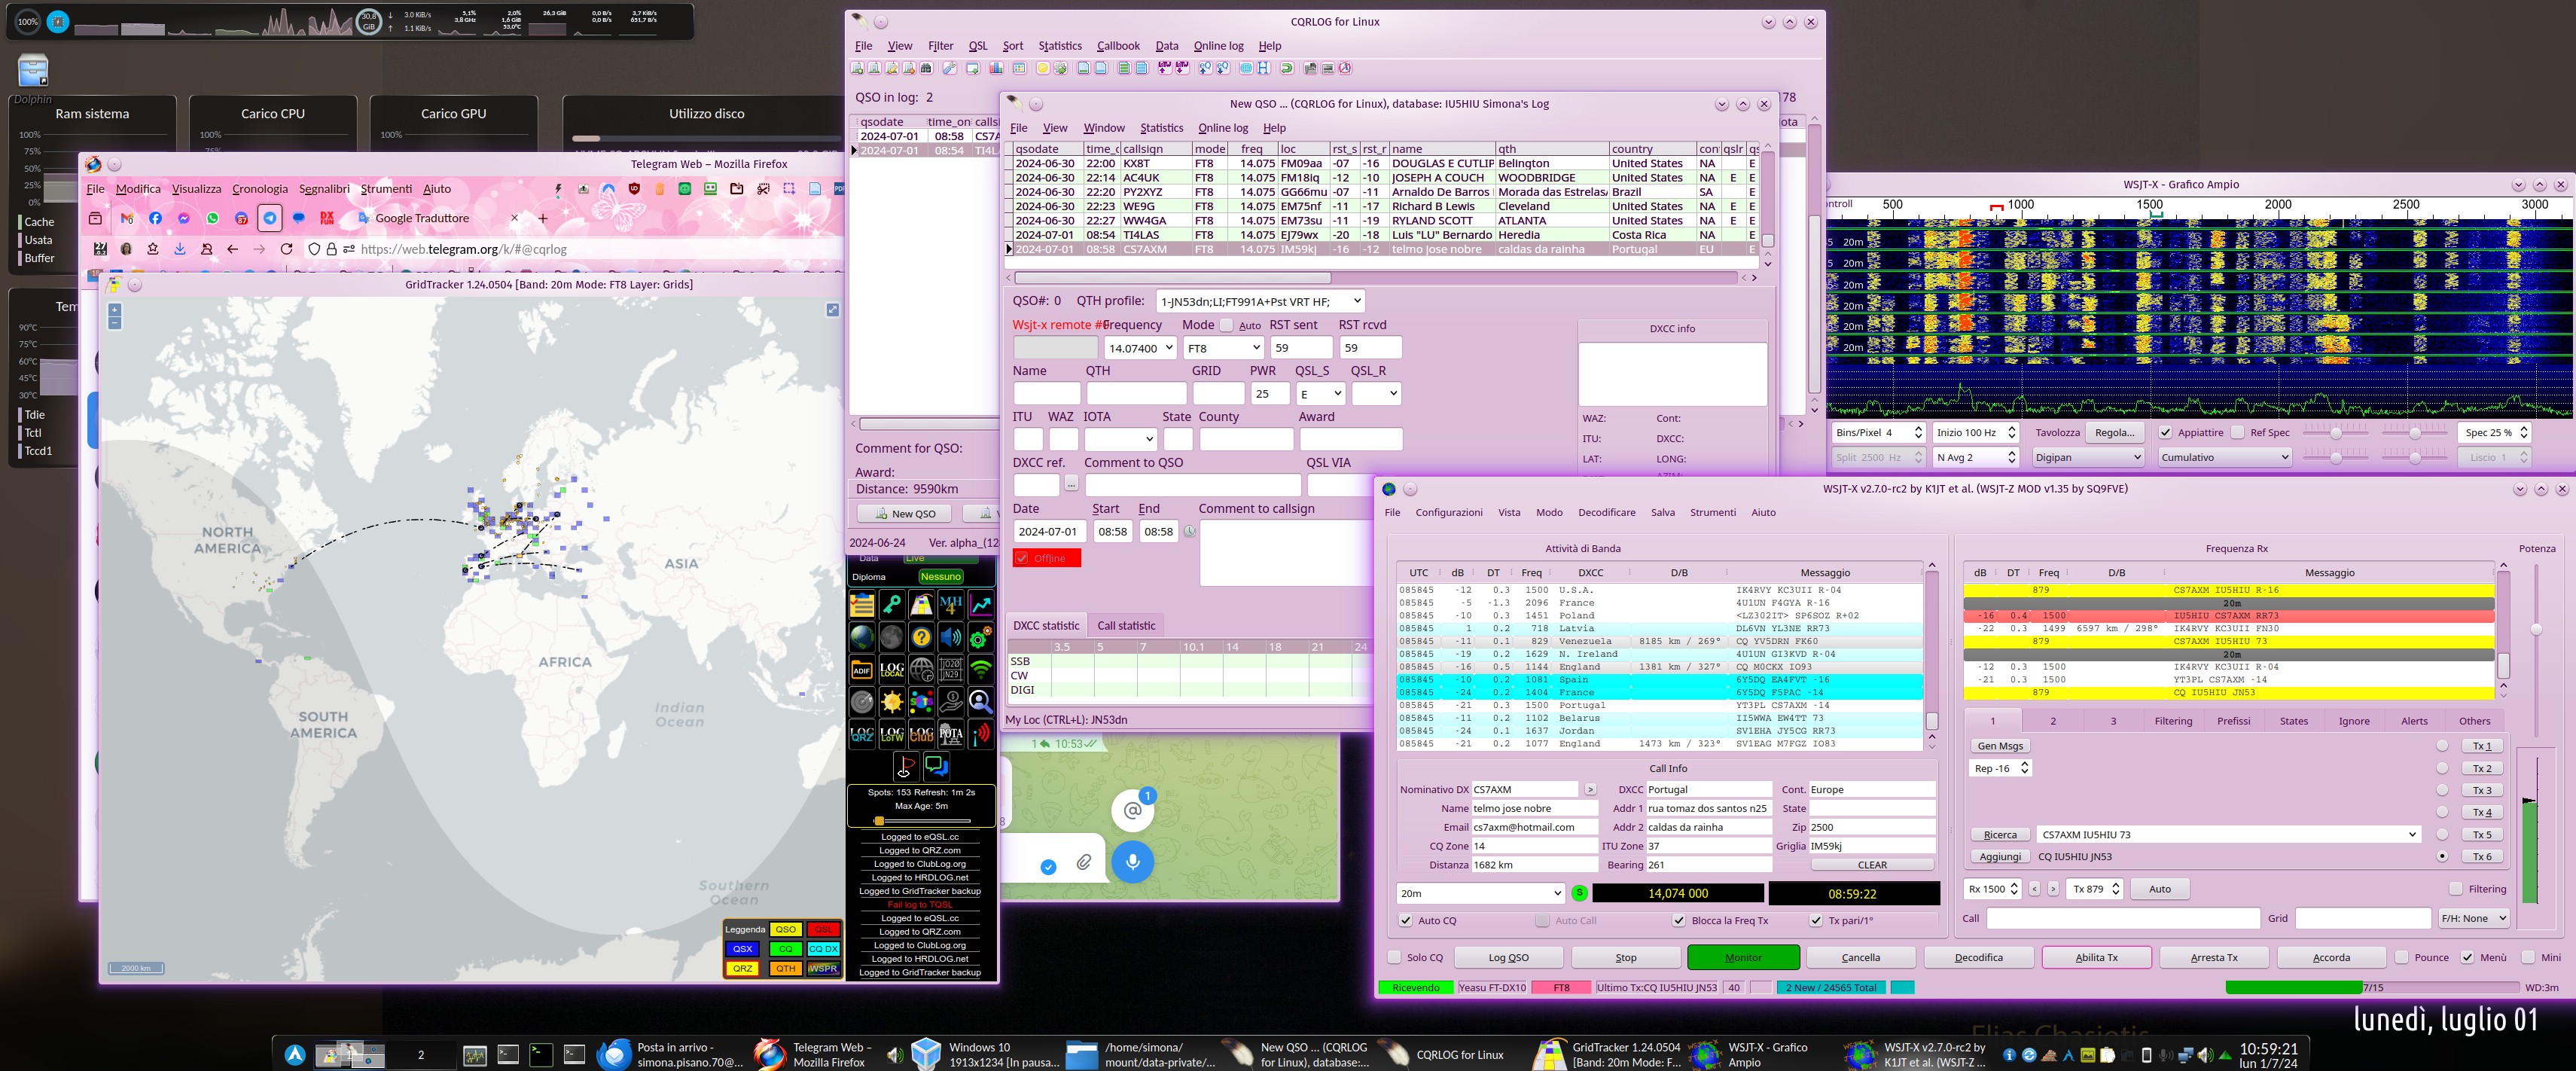Toggle Menù checkbox in WSJT-X
The image size is (2576, 1071).
2468,957
